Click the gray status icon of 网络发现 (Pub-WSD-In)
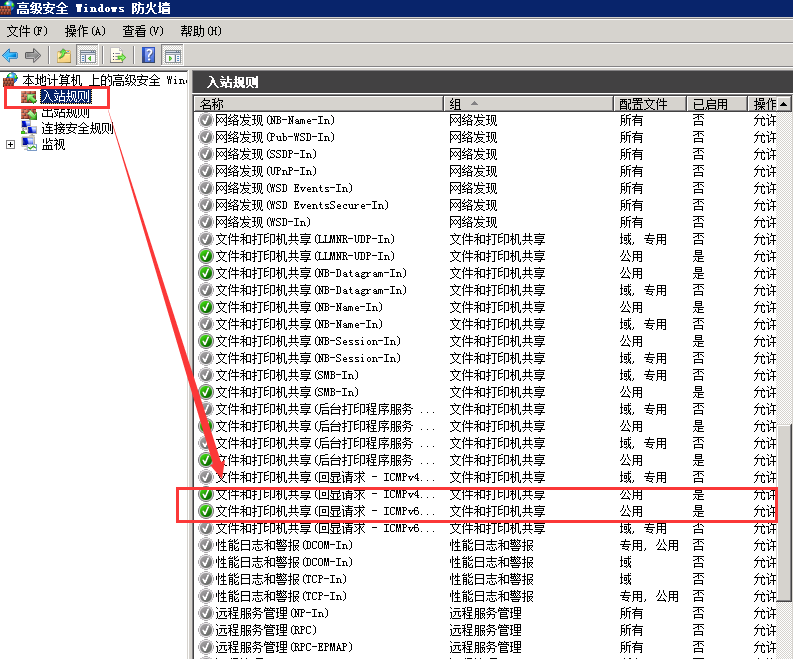The width and height of the screenshot is (793, 659). [206, 137]
